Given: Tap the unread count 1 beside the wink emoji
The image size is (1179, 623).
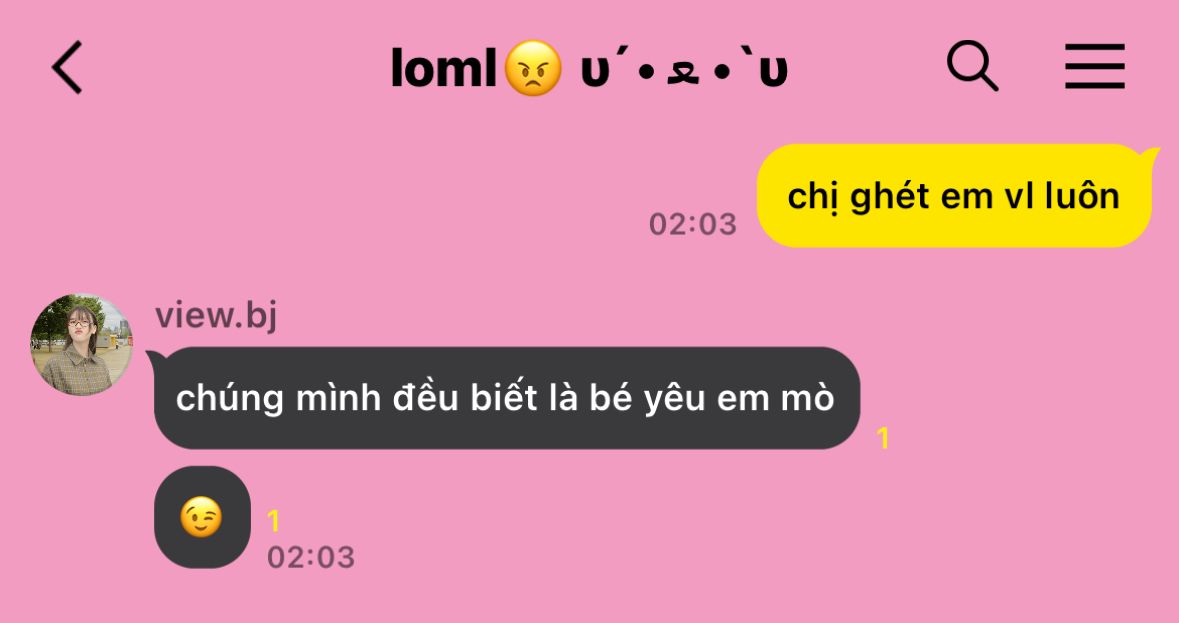Looking at the screenshot, I should [x=274, y=521].
